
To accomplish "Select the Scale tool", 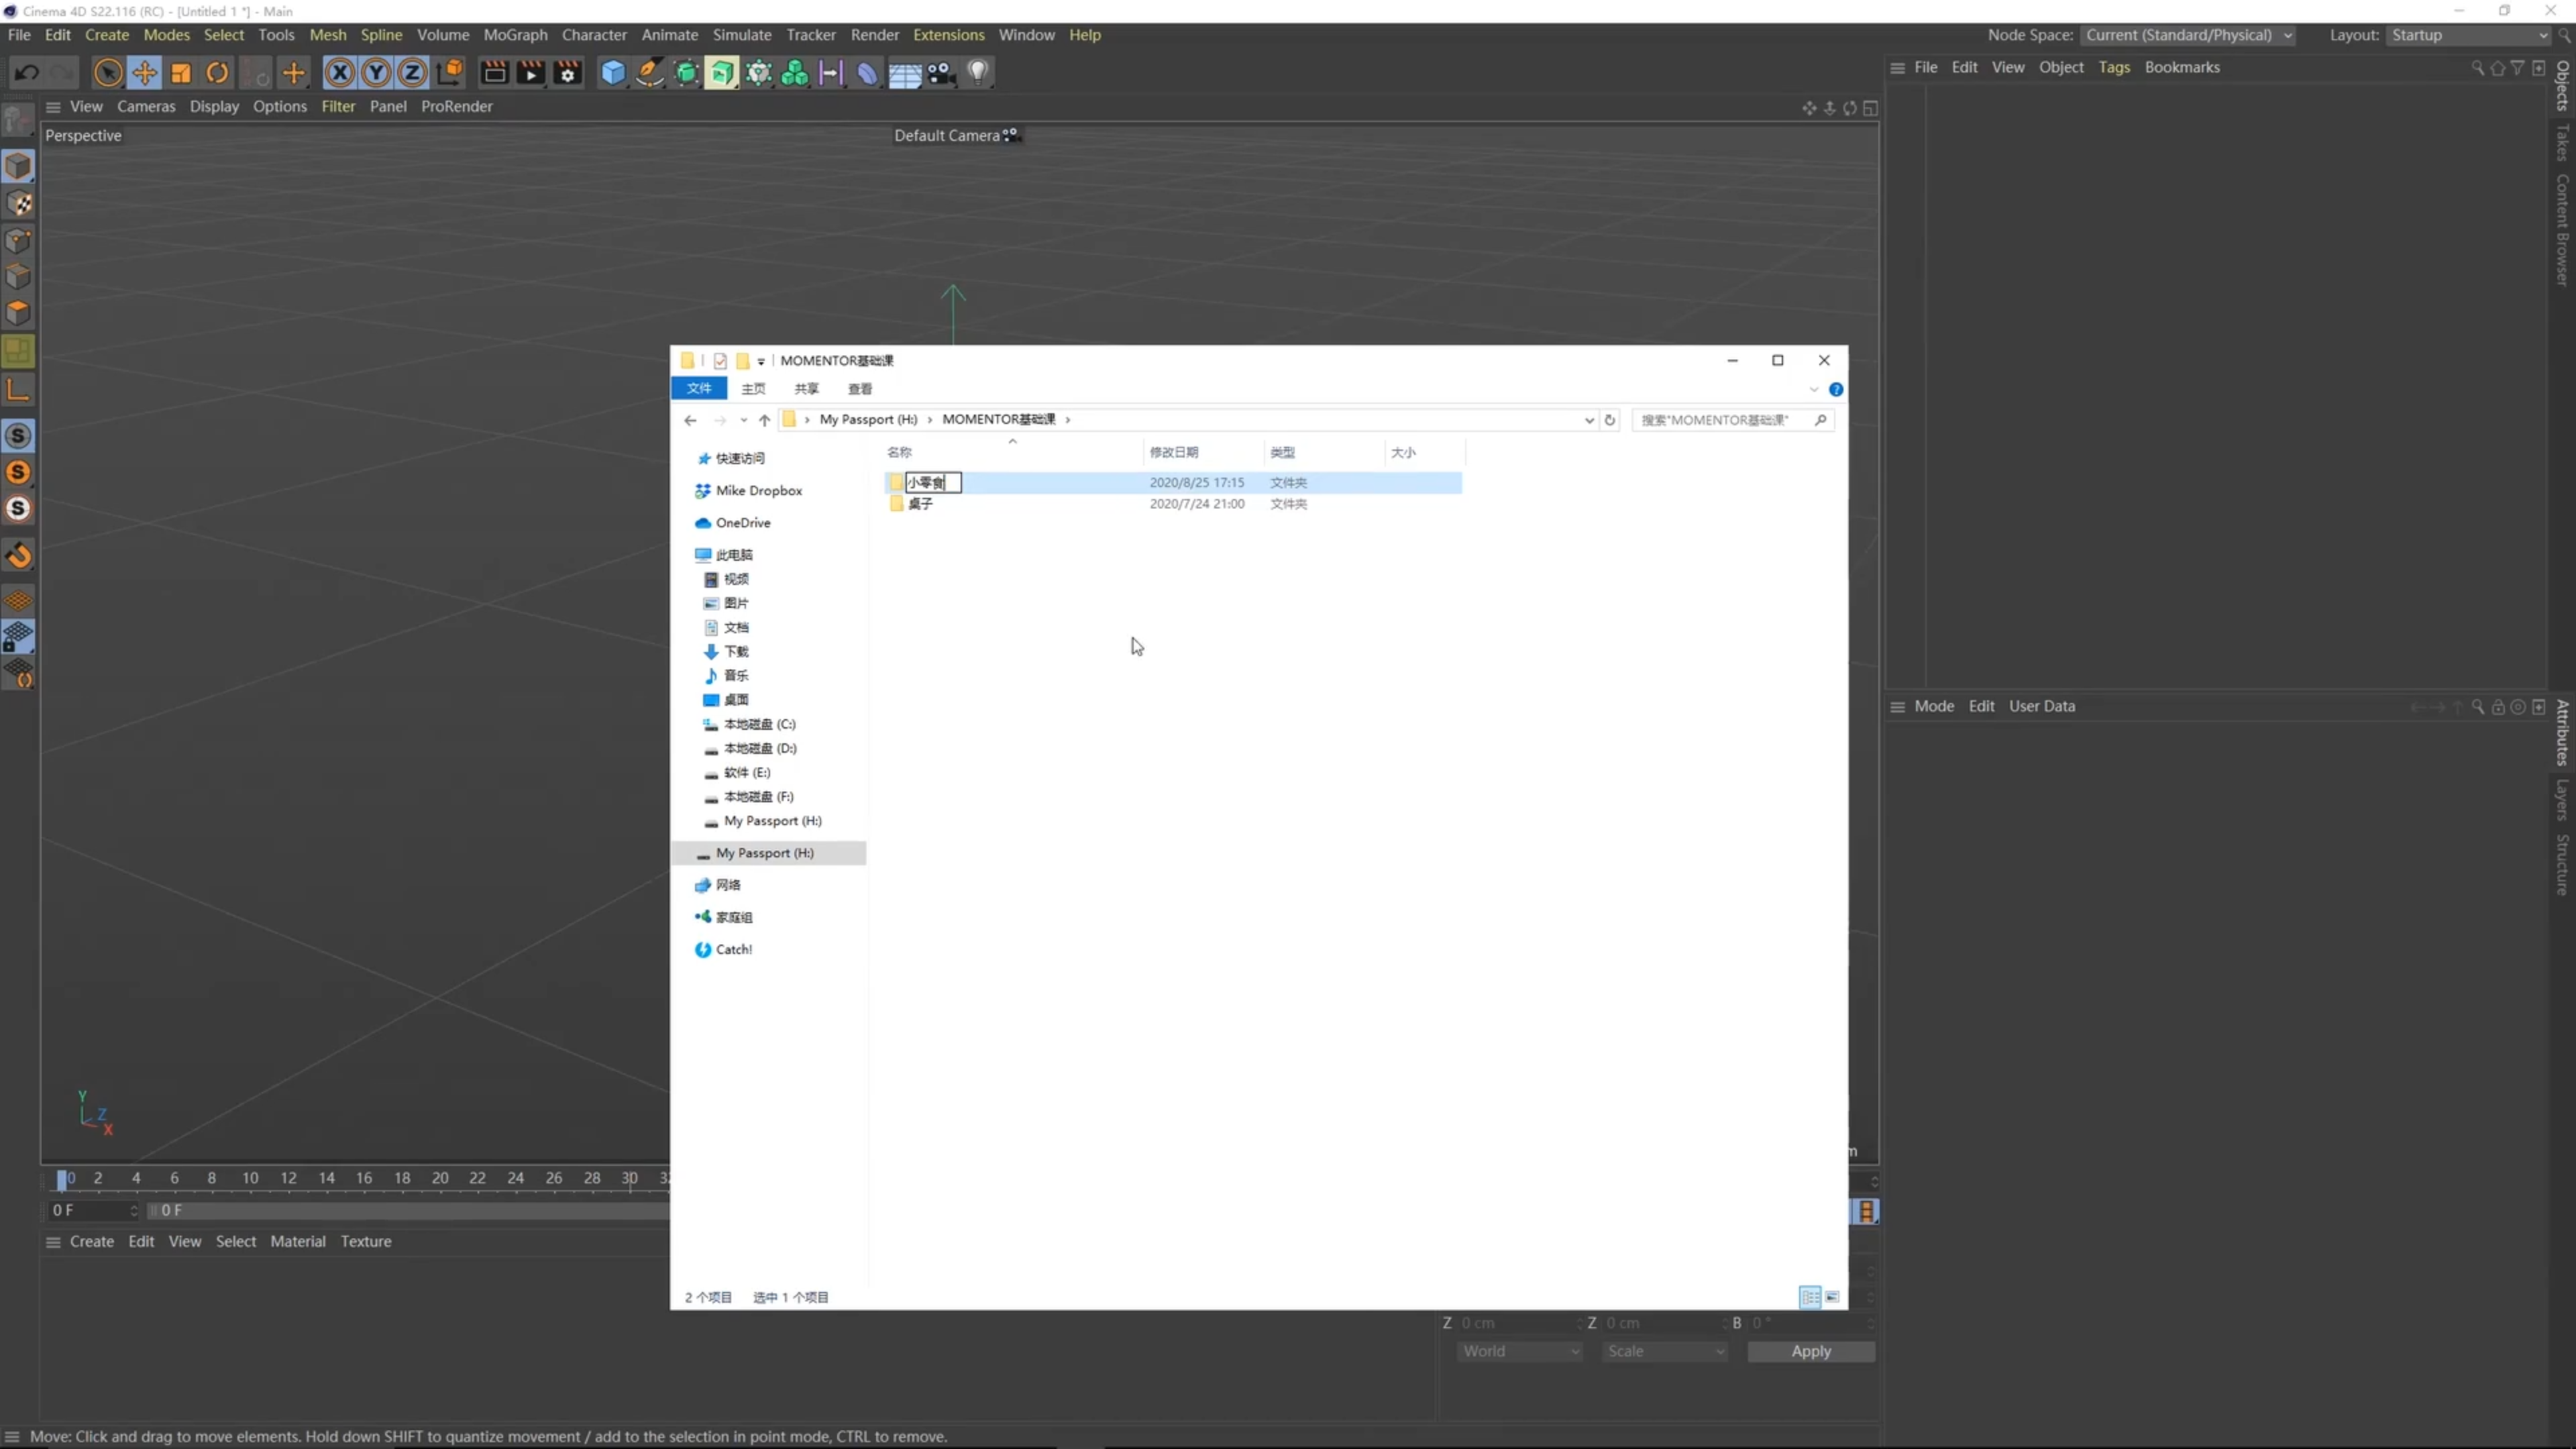I will click(x=181, y=72).
